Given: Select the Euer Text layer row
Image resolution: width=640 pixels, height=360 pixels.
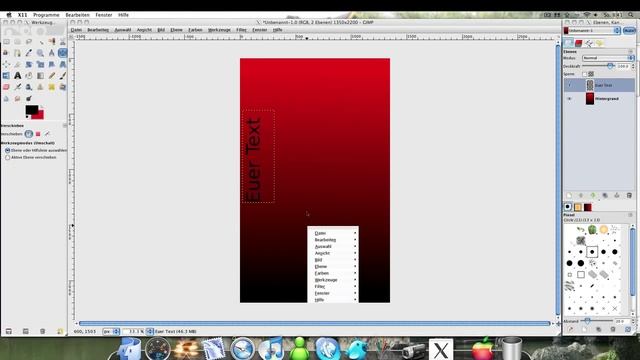Looking at the screenshot, I should point(599,85).
